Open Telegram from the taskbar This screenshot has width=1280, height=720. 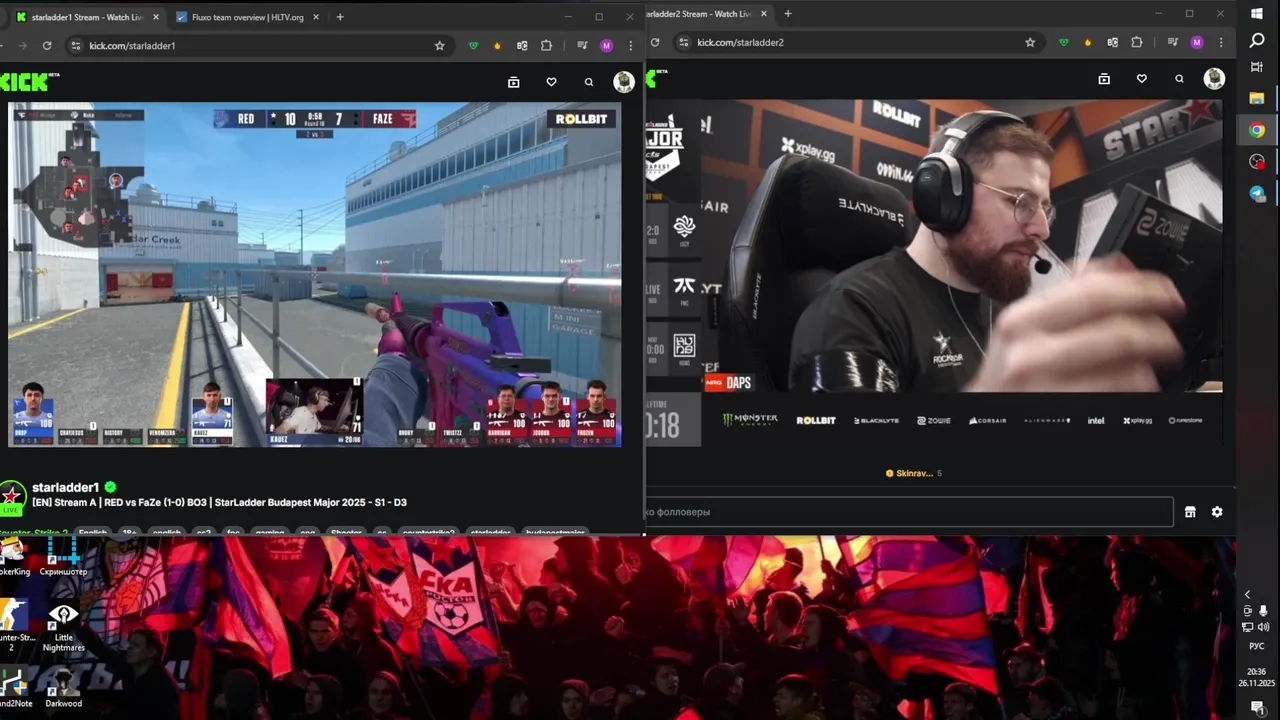click(1257, 193)
